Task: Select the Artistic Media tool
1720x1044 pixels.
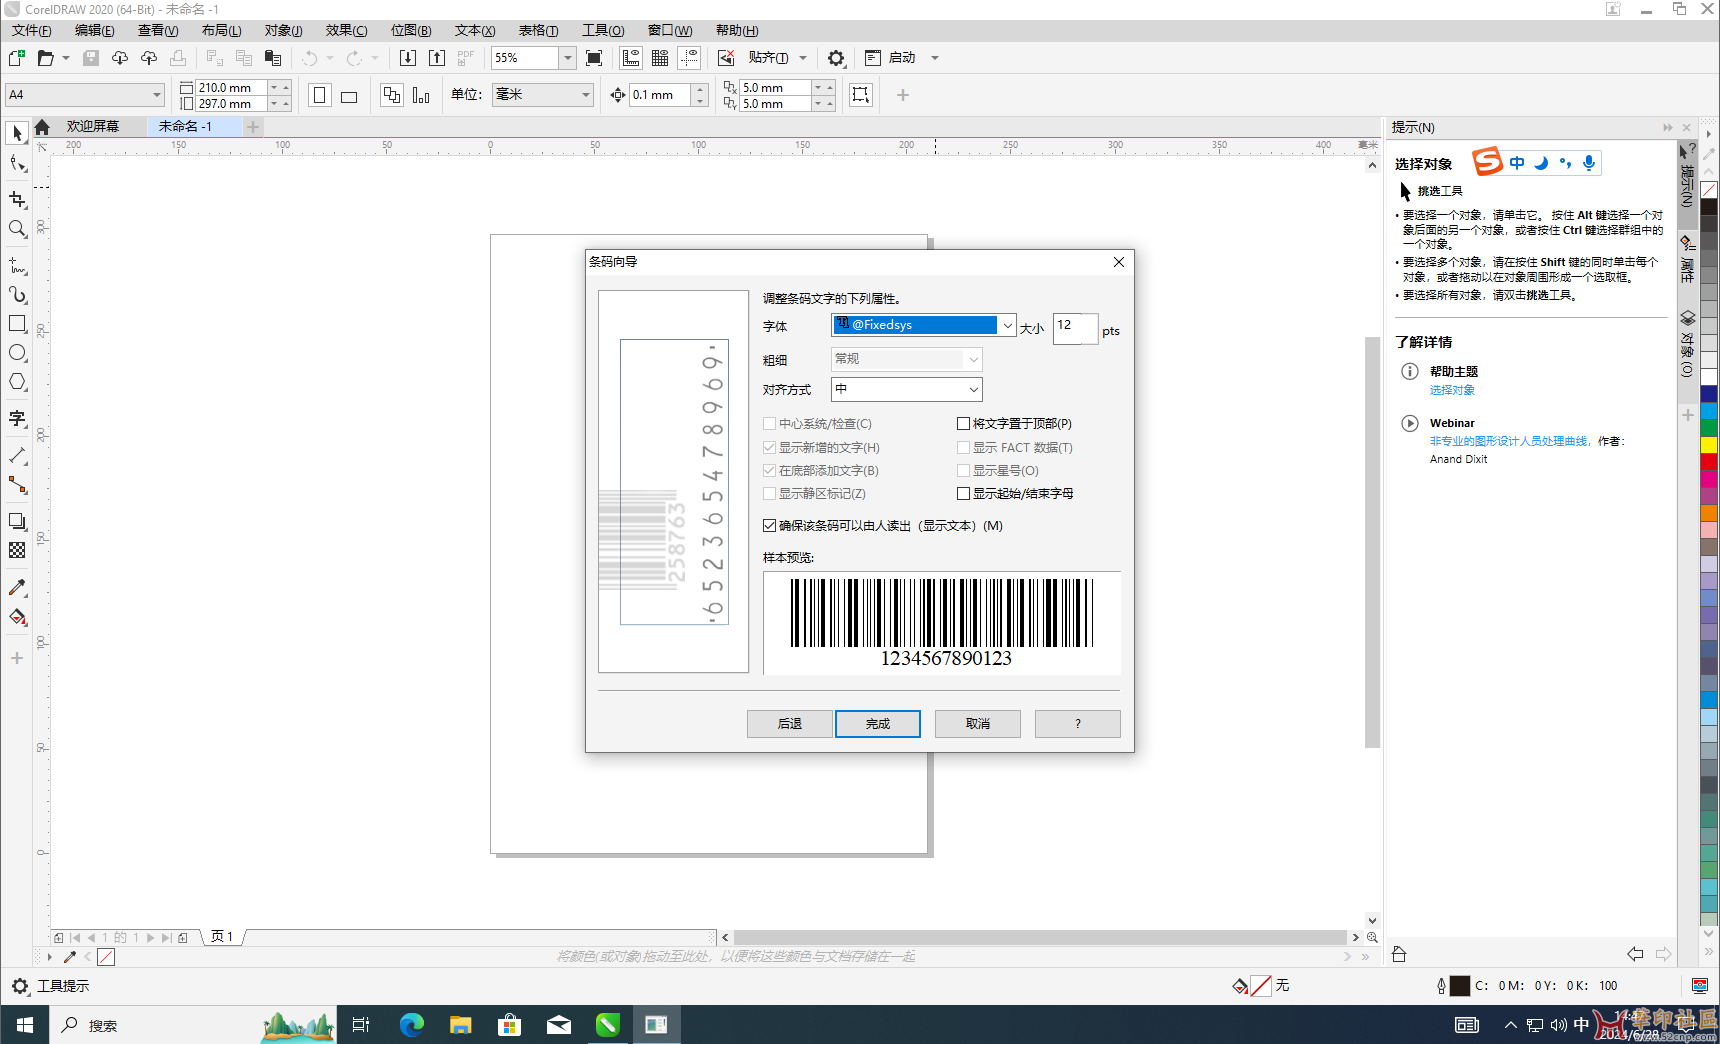Action: (17, 294)
